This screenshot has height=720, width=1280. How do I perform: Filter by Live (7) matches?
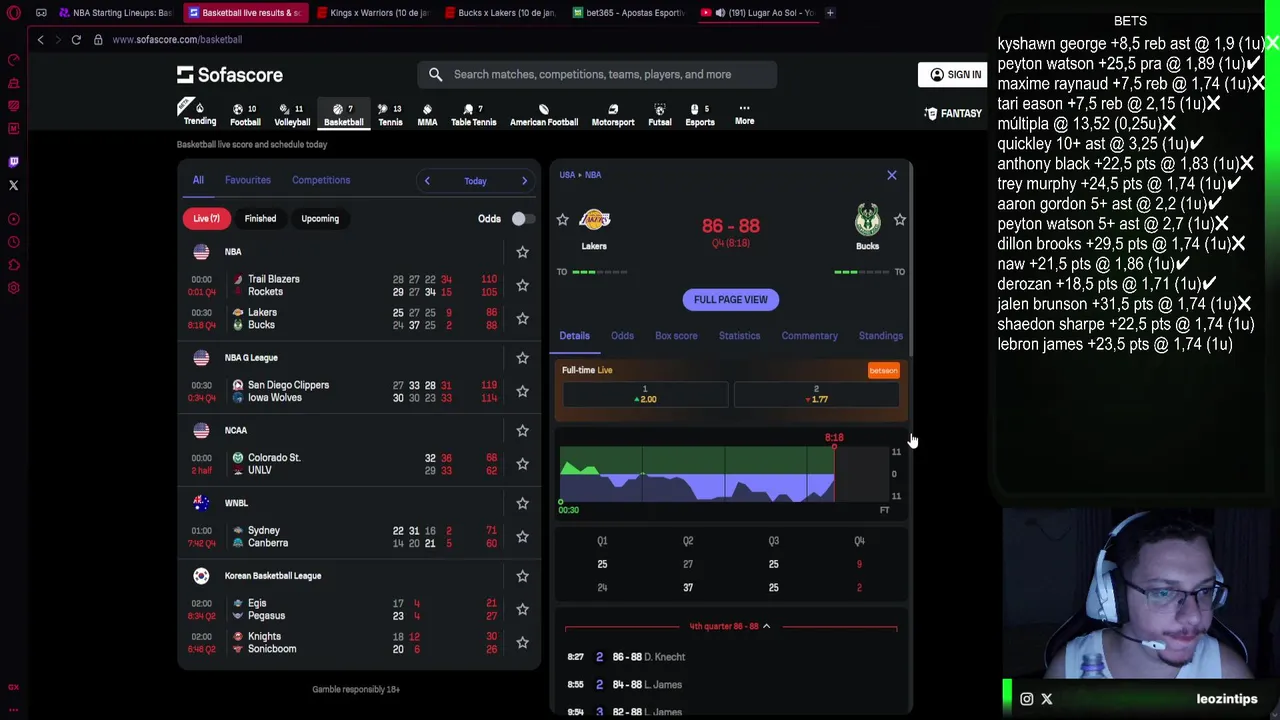point(206,218)
